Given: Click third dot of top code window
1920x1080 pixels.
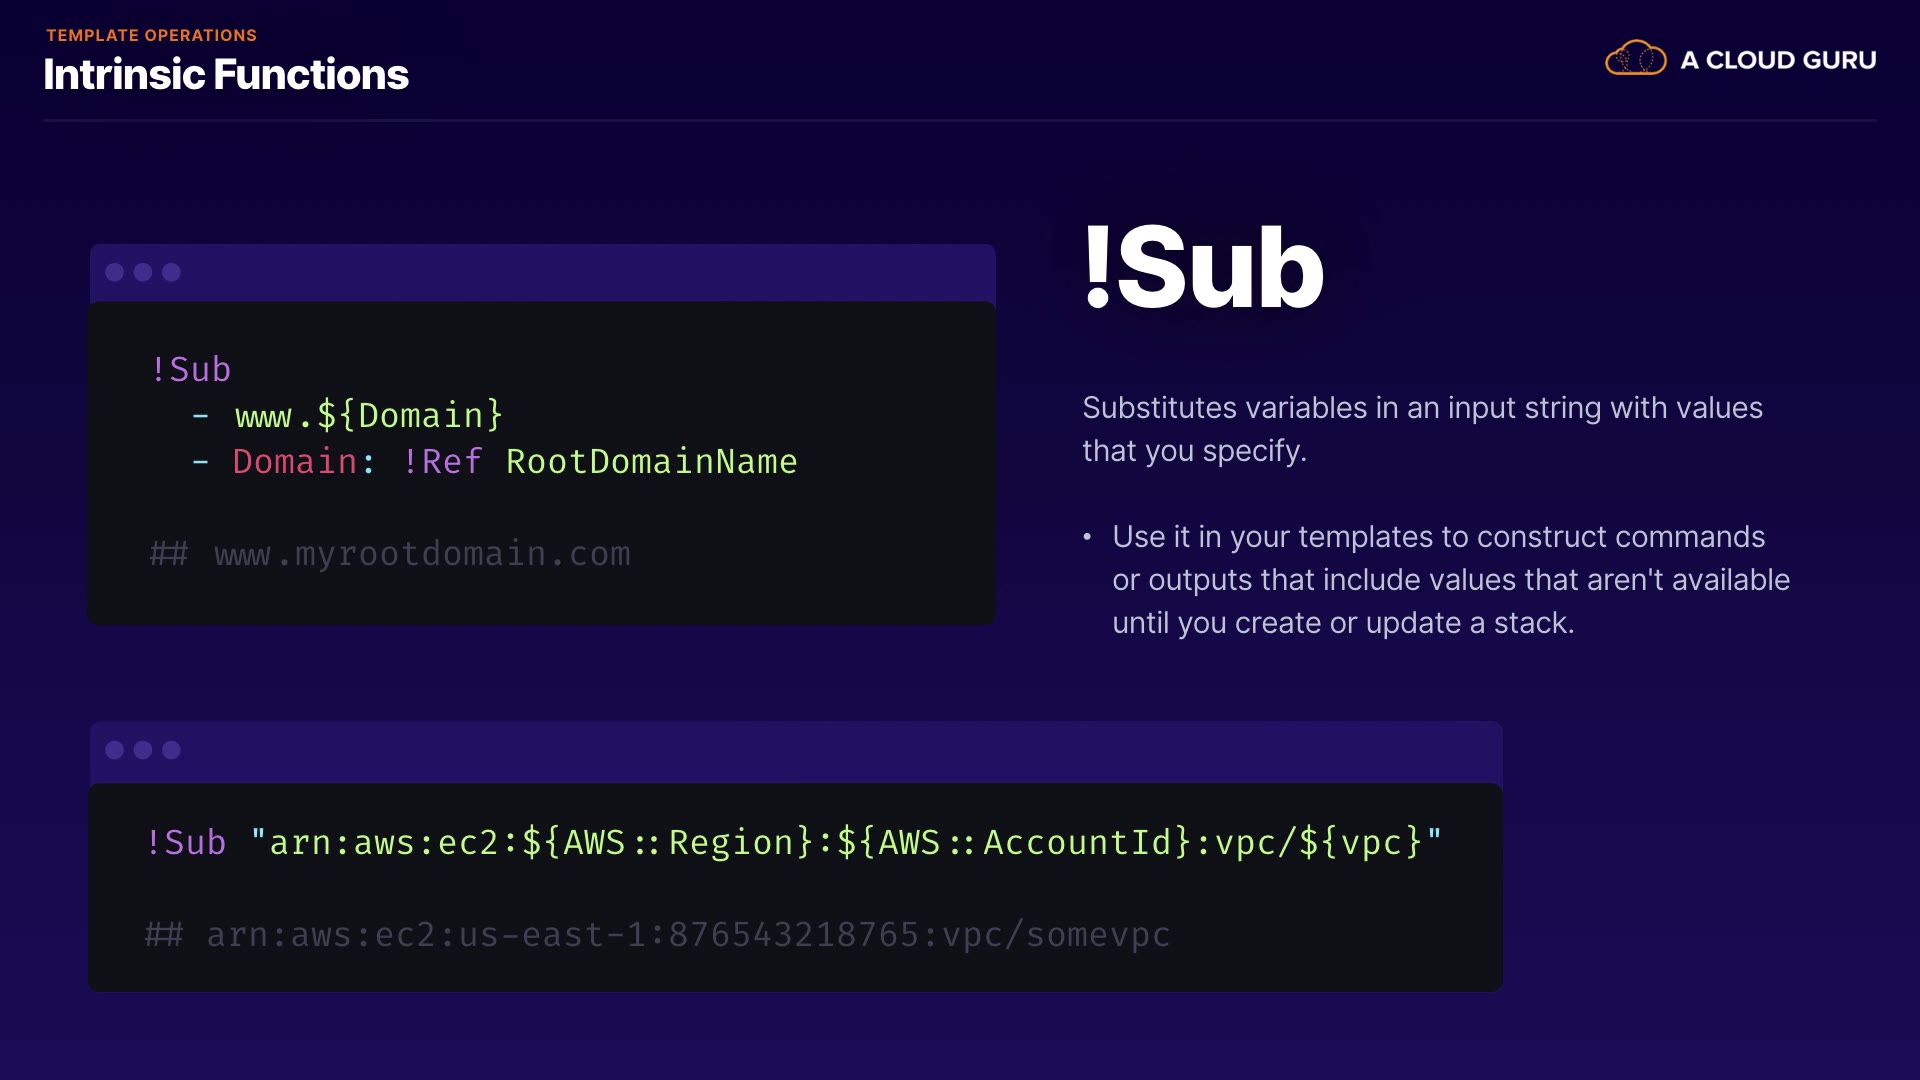Looking at the screenshot, I should [x=171, y=272].
